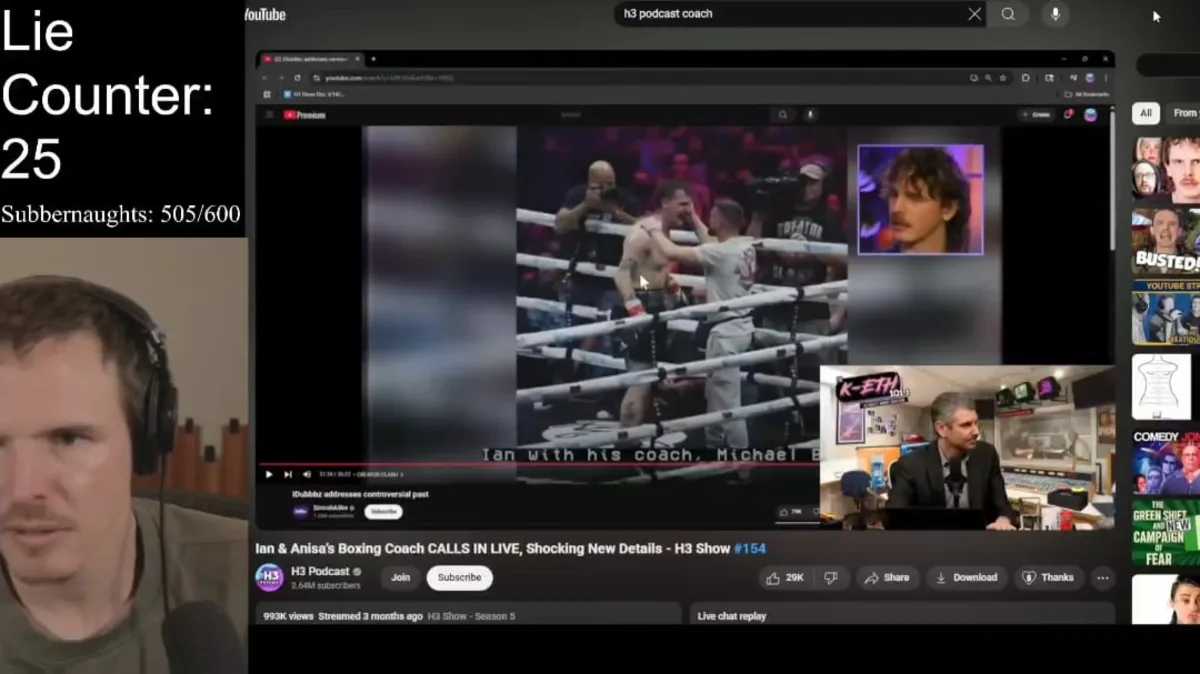
Task: Select the 'All' filter chip
Action: pos(1146,113)
